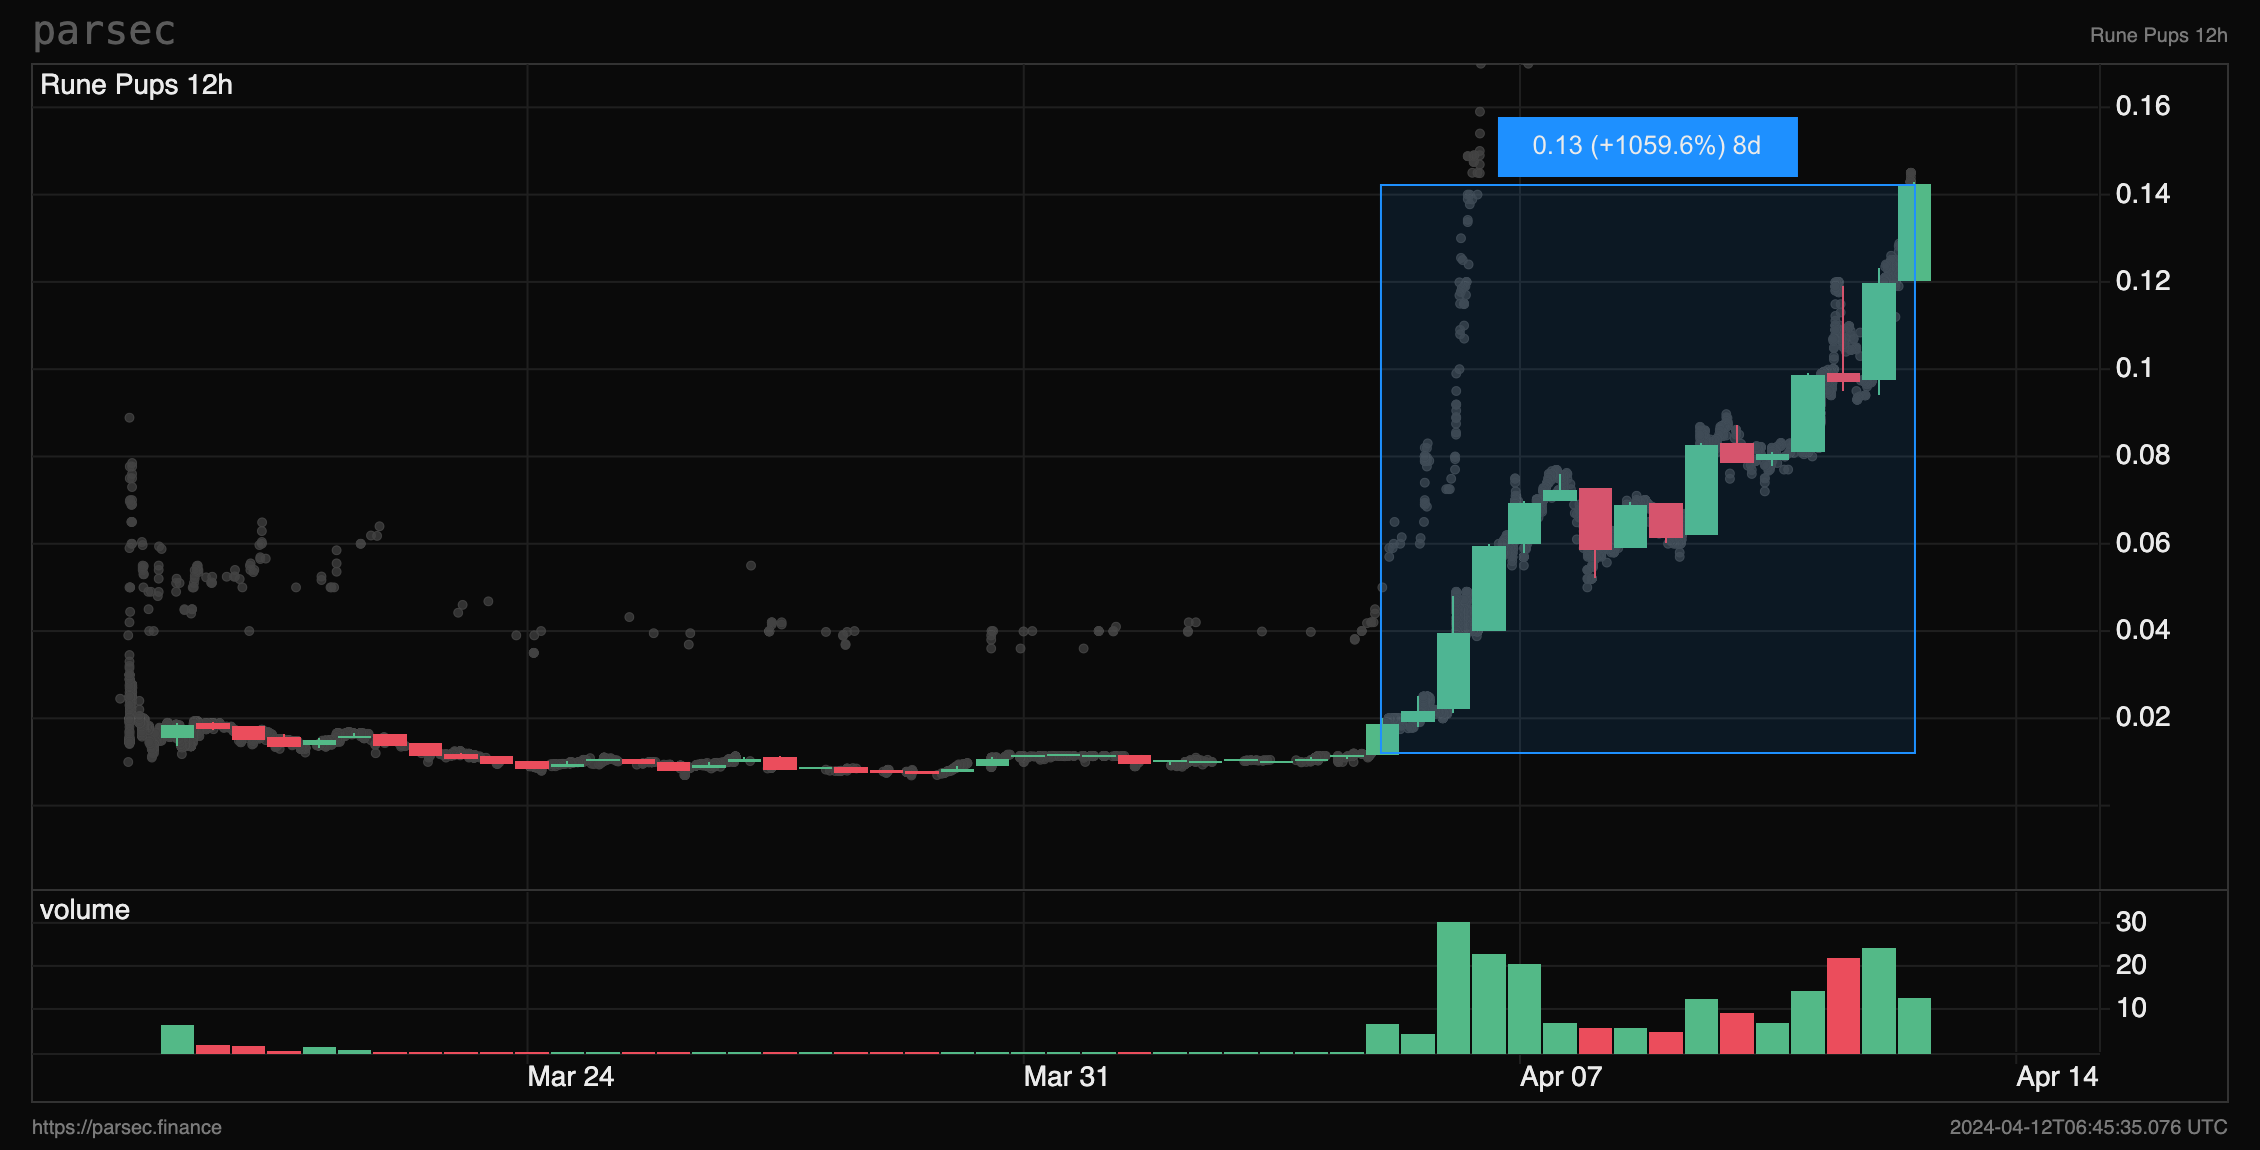Image resolution: width=2260 pixels, height=1150 pixels.
Task: Click the 0.02 price axis tick
Action: pos(2143,717)
